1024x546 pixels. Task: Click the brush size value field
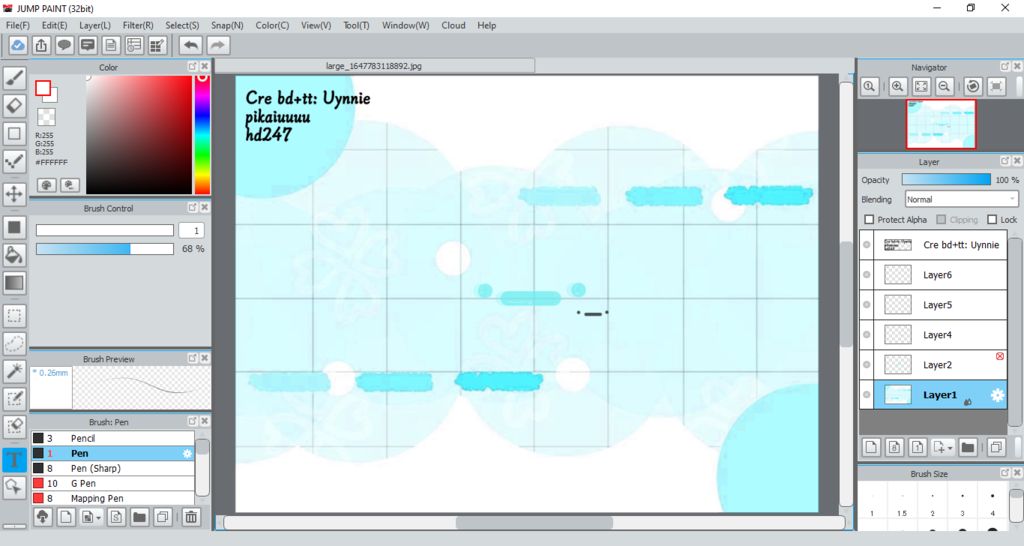click(191, 231)
